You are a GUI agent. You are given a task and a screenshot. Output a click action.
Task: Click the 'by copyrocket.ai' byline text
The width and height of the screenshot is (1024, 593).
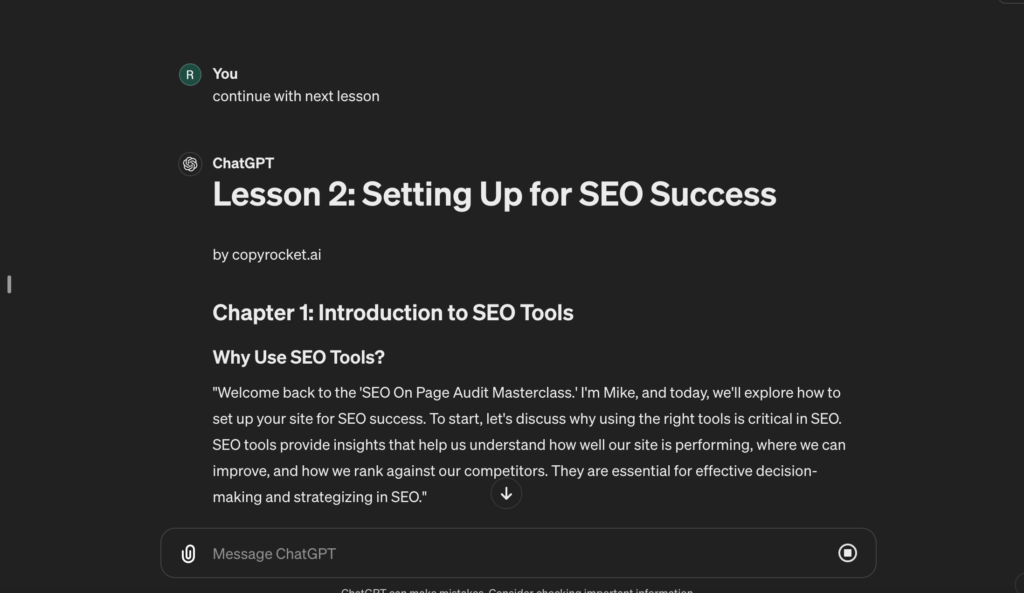tap(267, 255)
